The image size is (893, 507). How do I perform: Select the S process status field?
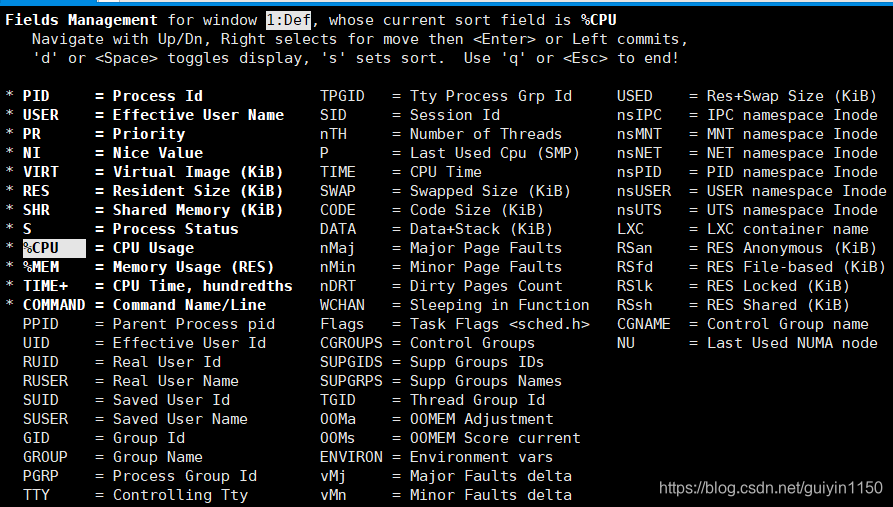click(x=27, y=229)
